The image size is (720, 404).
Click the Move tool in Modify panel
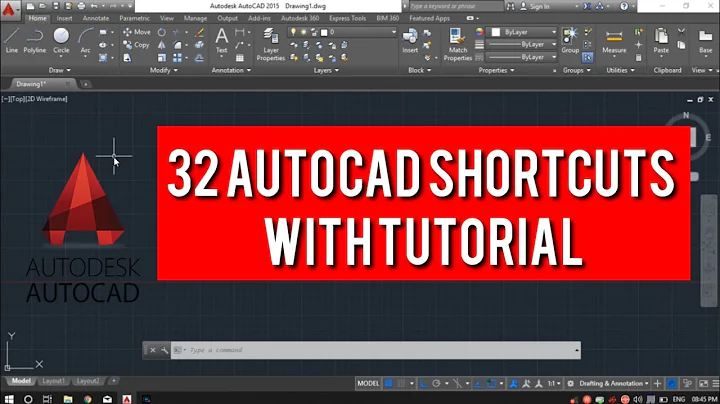pyautogui.click(x=136, y=32)
